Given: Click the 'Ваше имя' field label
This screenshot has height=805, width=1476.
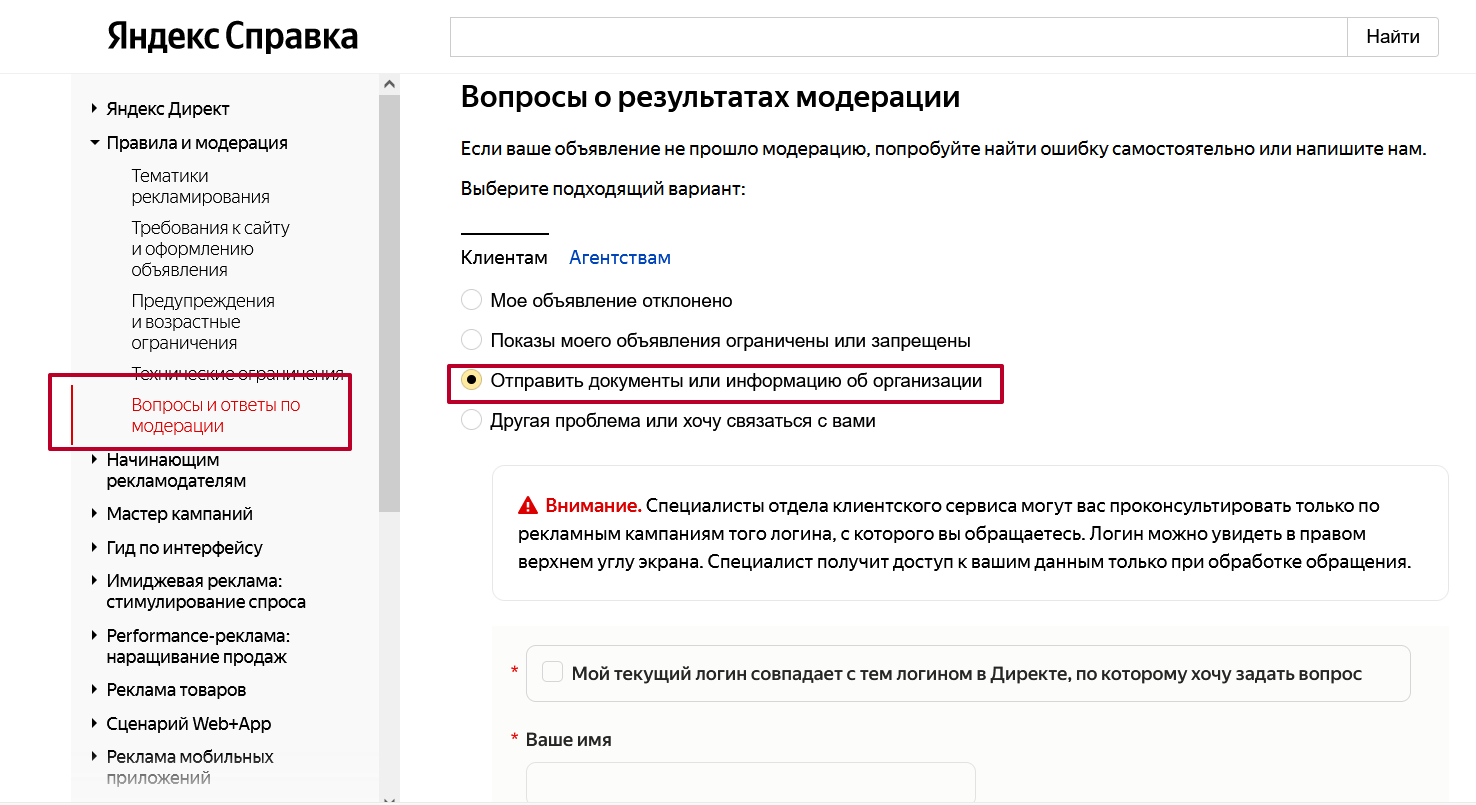Looking at the screenshot, I should point(568,740).
